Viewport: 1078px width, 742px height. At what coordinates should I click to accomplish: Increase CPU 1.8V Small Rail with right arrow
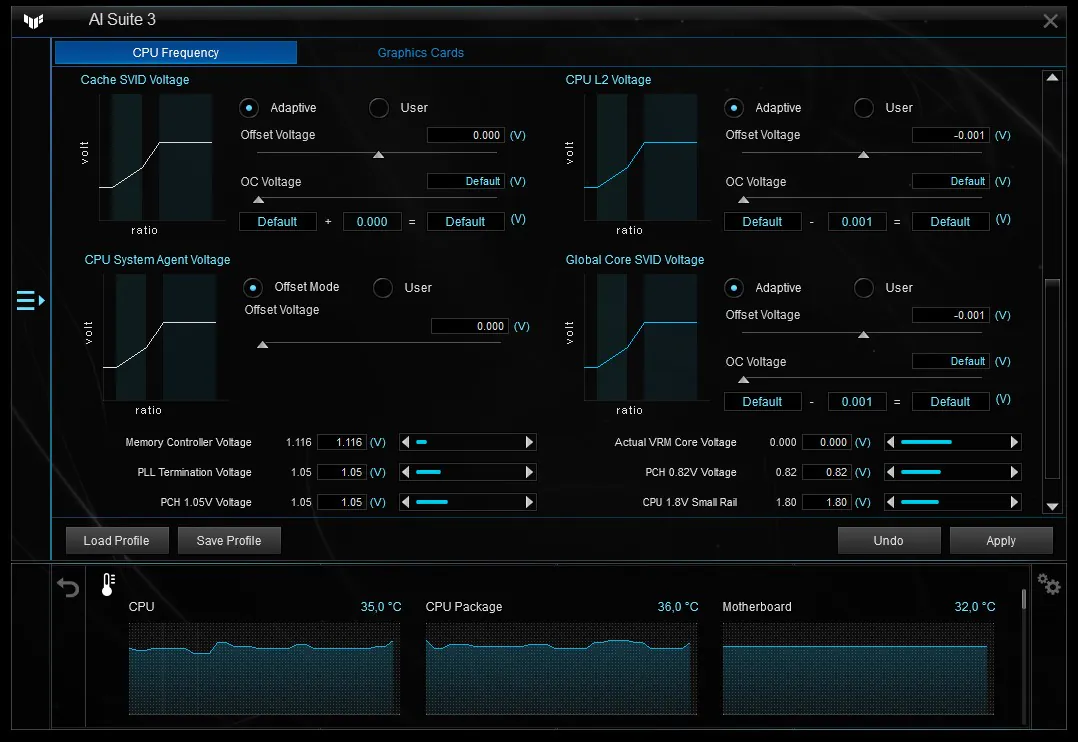[x=1014, y=502]
